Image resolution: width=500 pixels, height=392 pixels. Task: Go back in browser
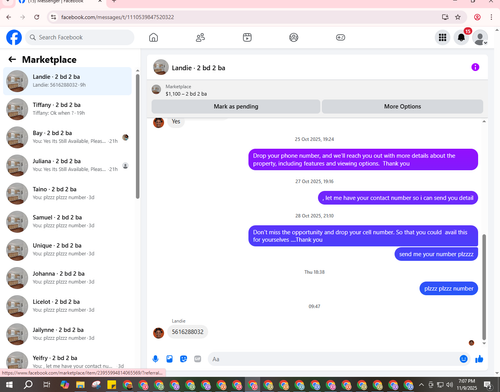[x=9, y=17]
